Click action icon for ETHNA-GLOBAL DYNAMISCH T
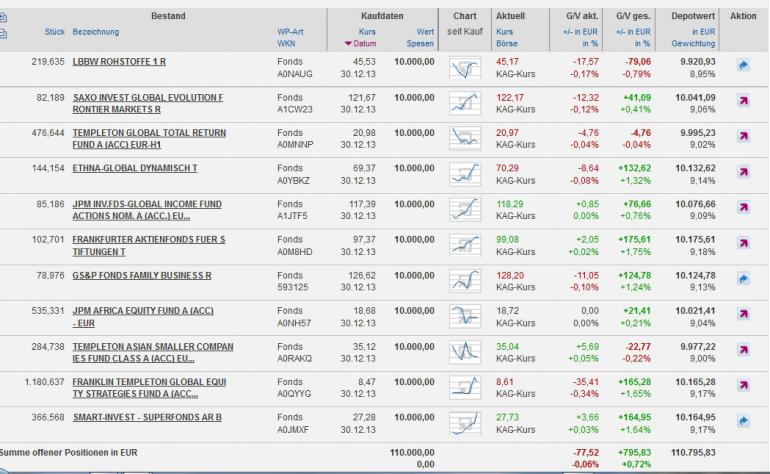770x474 pixels. pos(743,173)
